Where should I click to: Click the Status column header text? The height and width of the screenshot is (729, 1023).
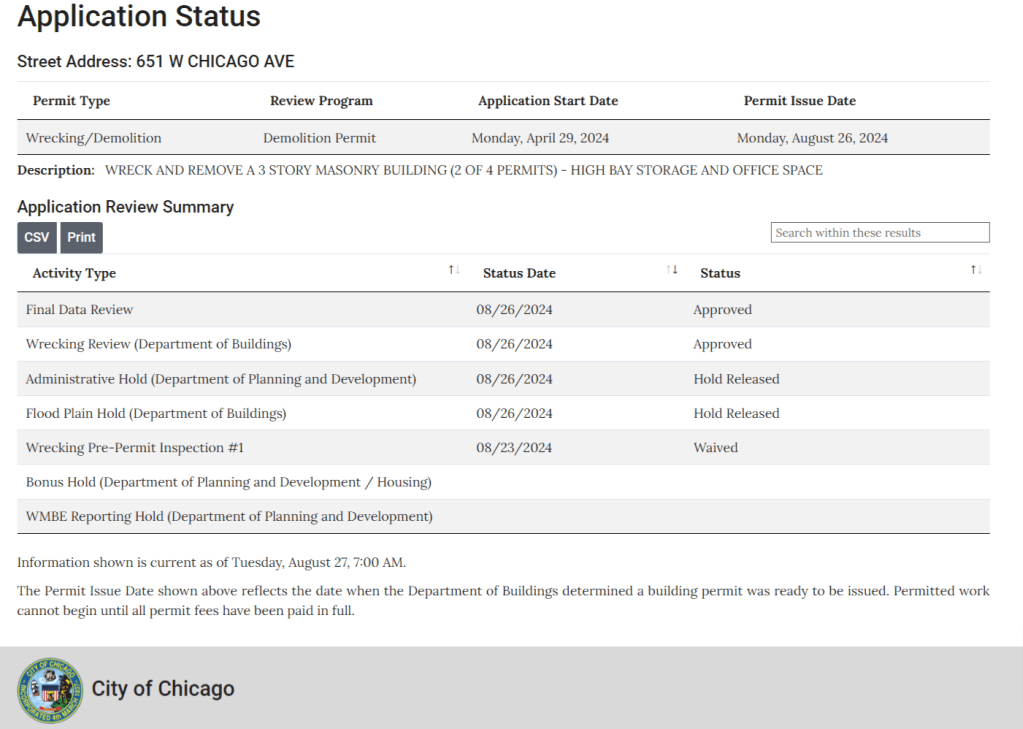click(x=720, y=273)
